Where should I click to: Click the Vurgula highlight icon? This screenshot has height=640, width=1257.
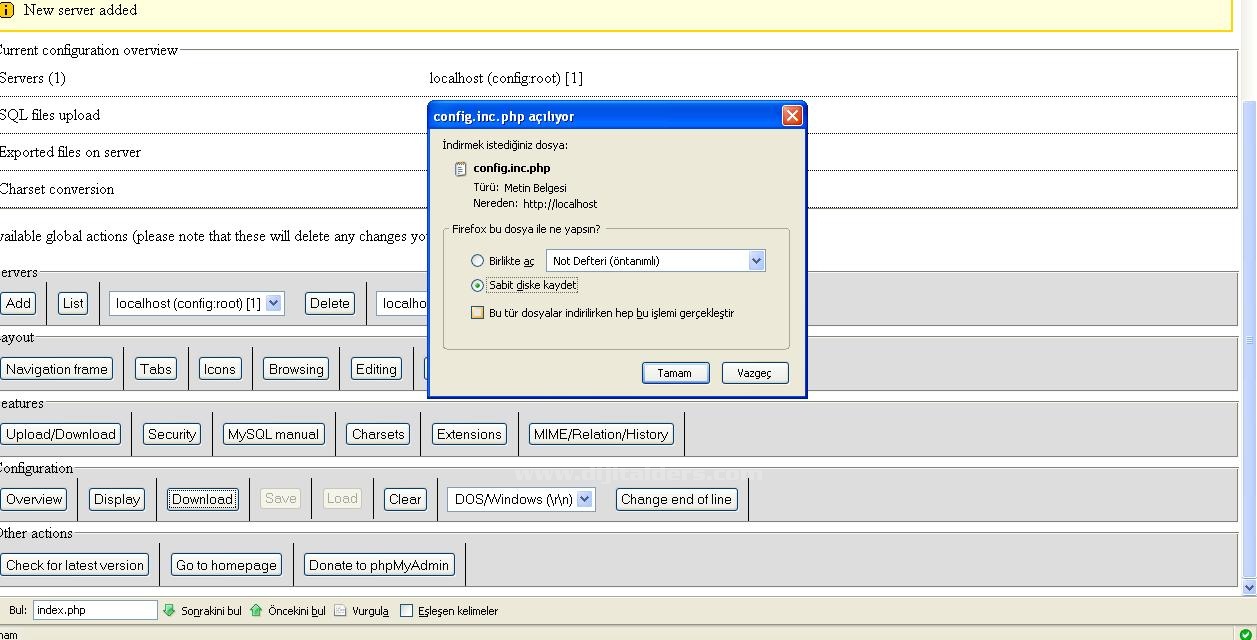point(340,610)
